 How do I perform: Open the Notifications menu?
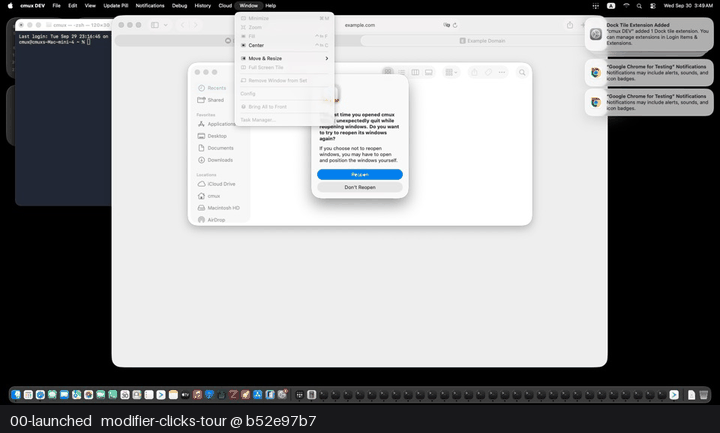[x=150, y=6]
